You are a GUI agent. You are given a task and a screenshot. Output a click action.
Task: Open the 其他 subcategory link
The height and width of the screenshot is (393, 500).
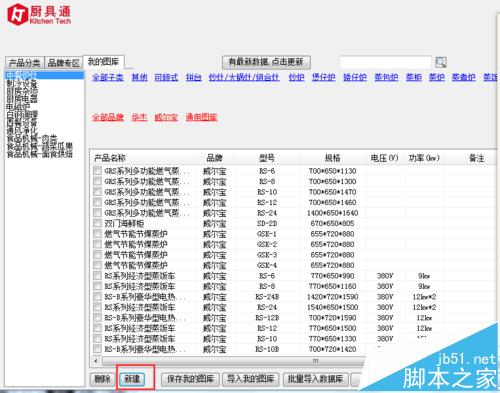(139, 77)
